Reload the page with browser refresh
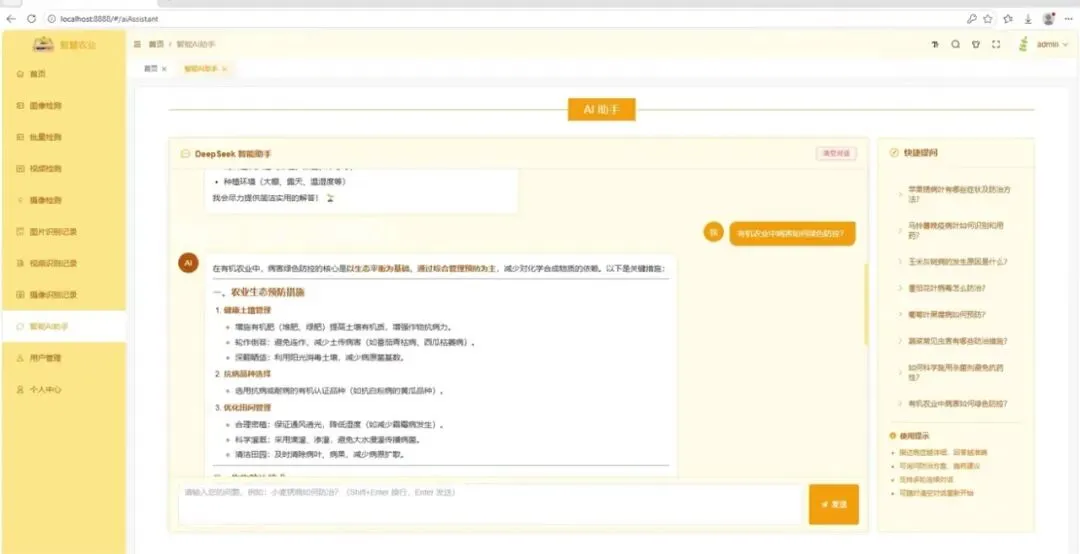The width and height of the screenshot is (1080, 554). (31, 19)
